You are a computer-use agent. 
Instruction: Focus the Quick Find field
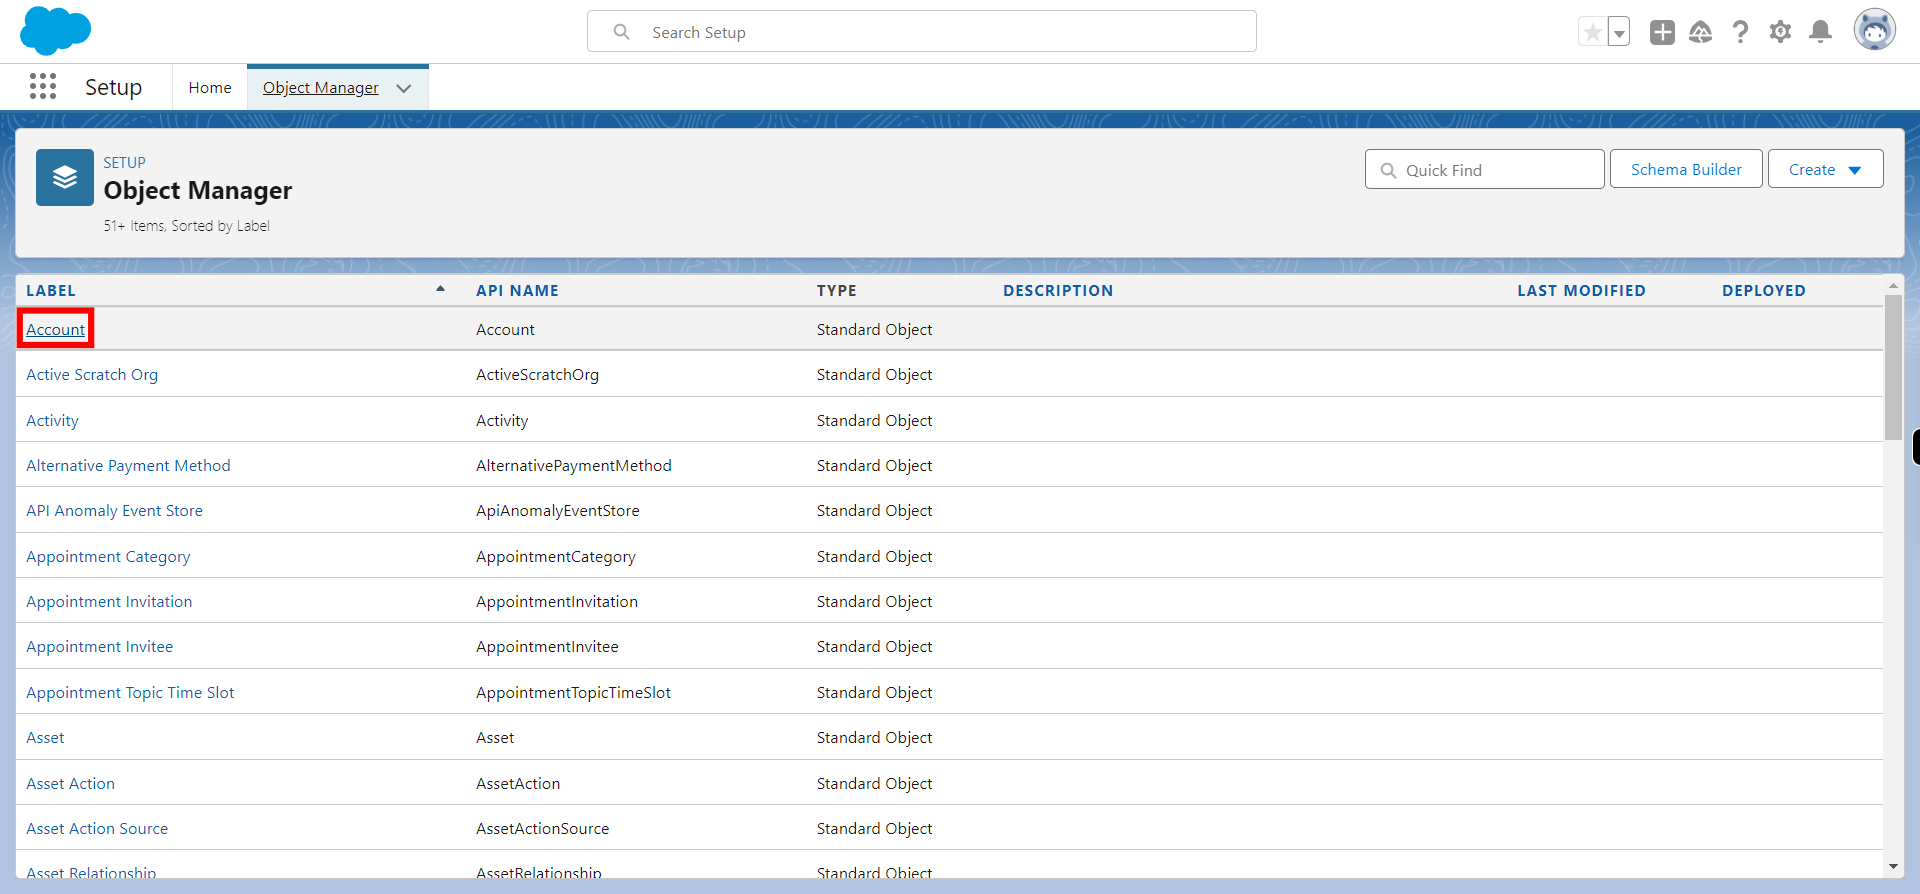coord(1484,170)
